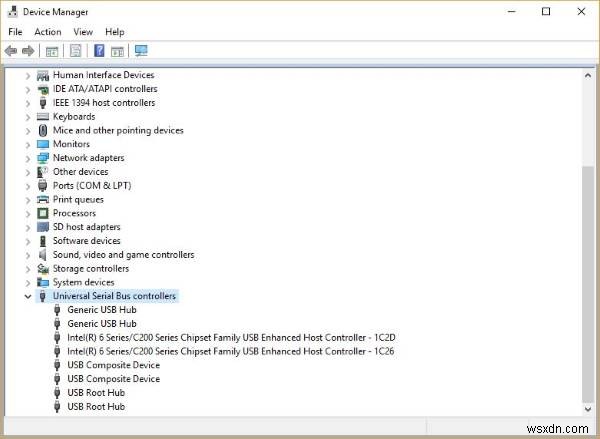The image size is (600, 439).
Task: Click the Keyboards category icon
Action: [43, 117]
